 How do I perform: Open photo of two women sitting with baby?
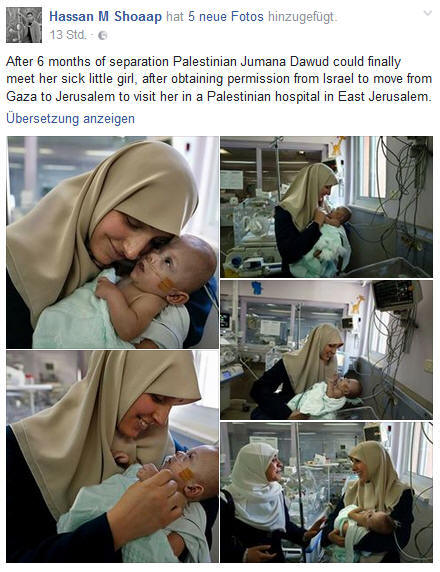coord(327,492)
